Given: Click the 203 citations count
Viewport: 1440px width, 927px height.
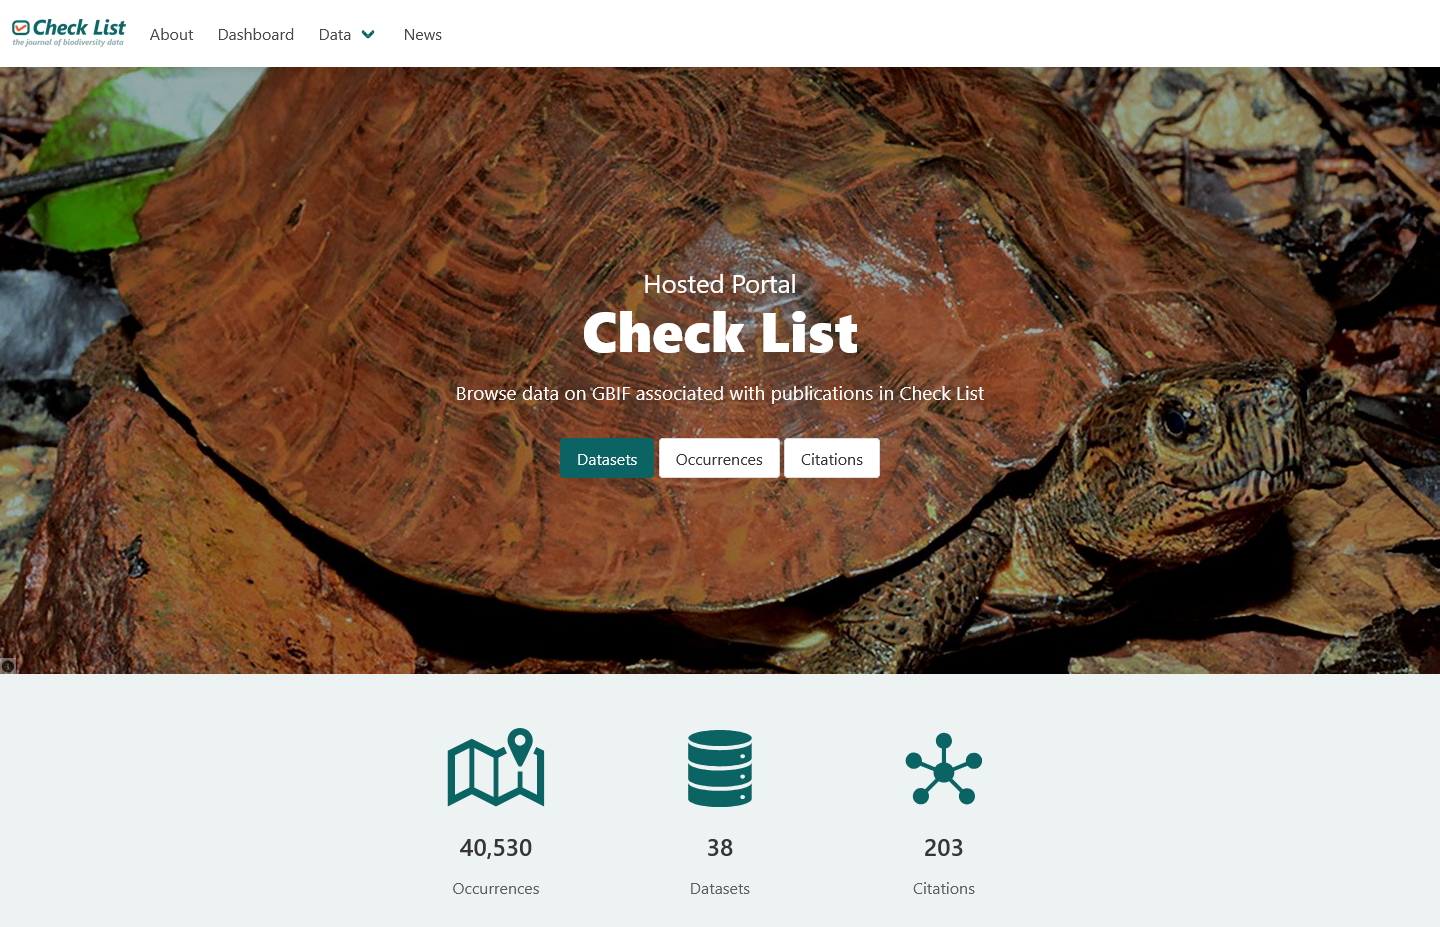Looking at the screenshot, I should coord(944,848).
